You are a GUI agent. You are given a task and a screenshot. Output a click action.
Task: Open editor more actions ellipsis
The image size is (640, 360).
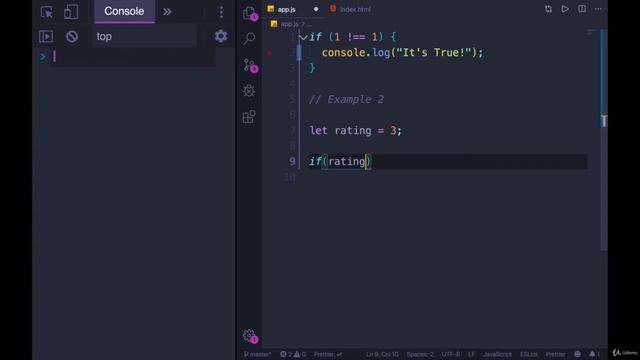(598, 9)
